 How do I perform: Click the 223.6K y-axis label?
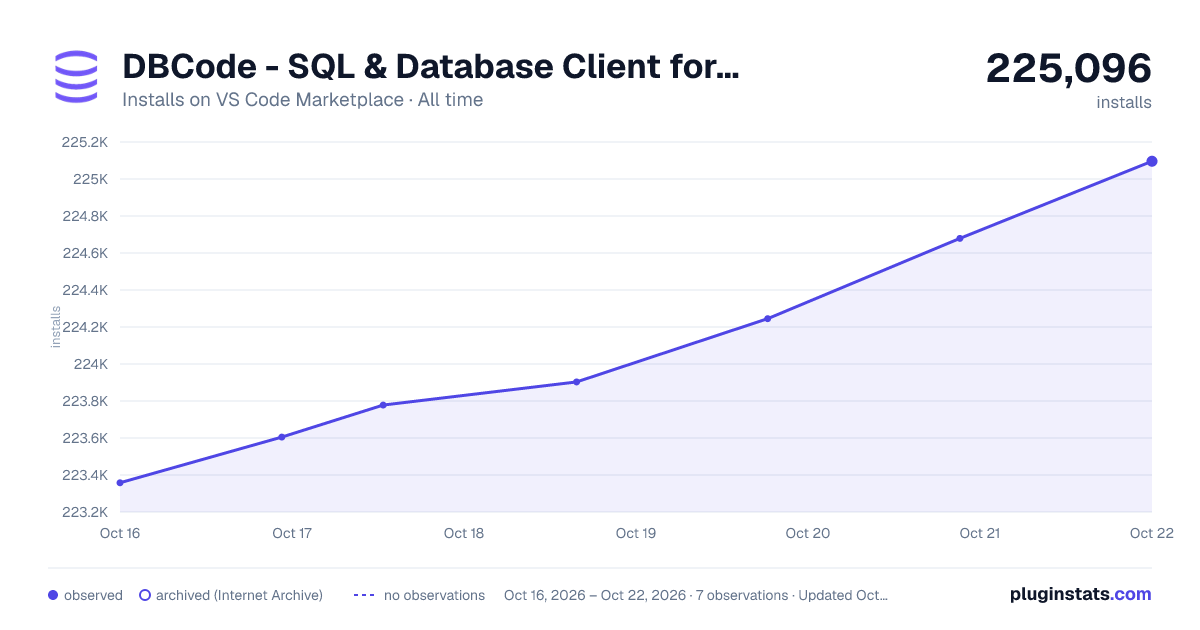84,438
